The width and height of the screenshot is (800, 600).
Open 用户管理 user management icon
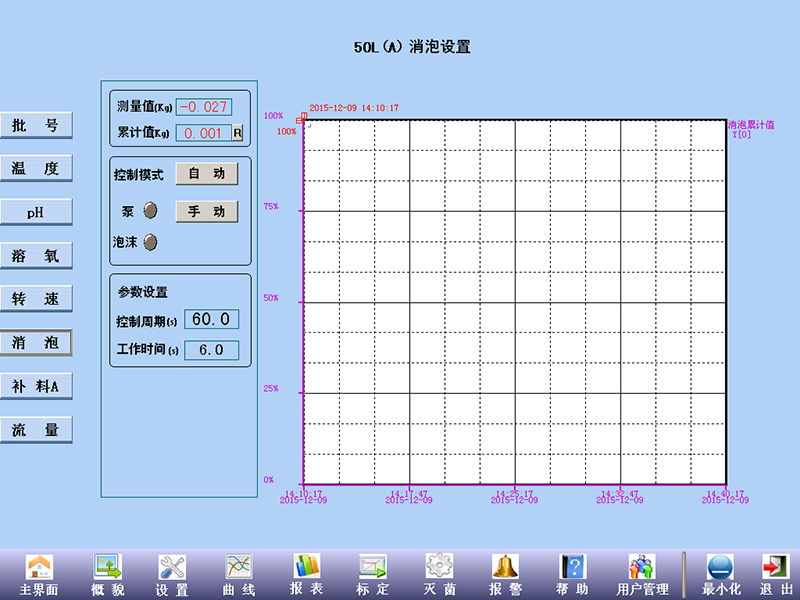point(641,567)
